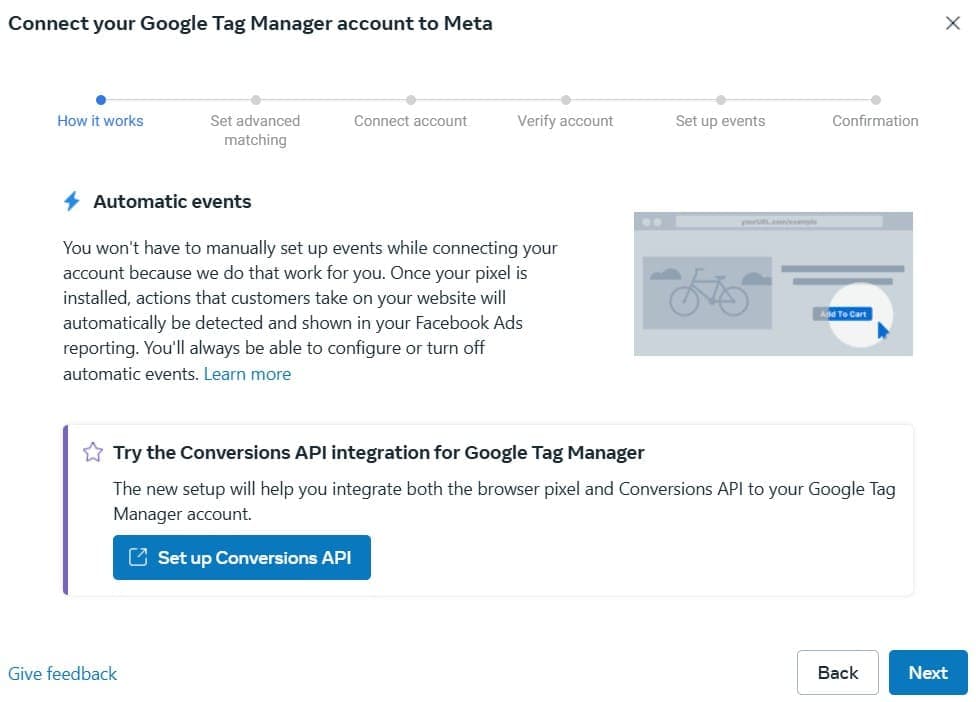Click the lightning bolt Automatic events icon
976x702 pixels.
point(72,202)
